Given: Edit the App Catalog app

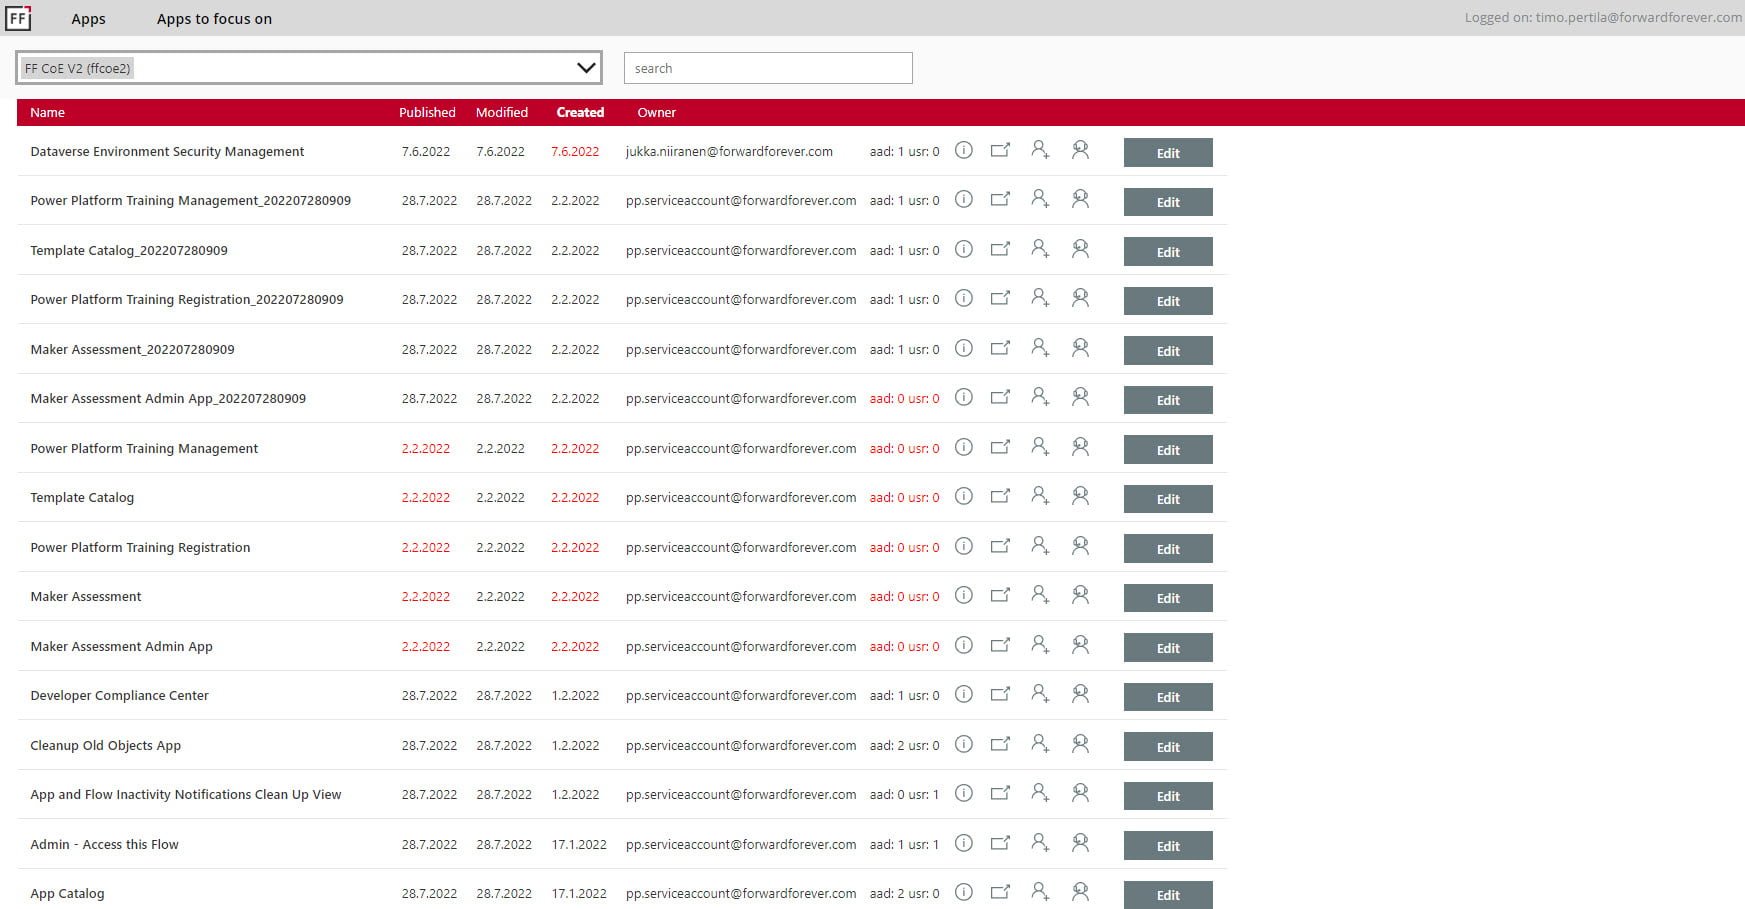Looking at the screenshot, I should pos(1168,895).
